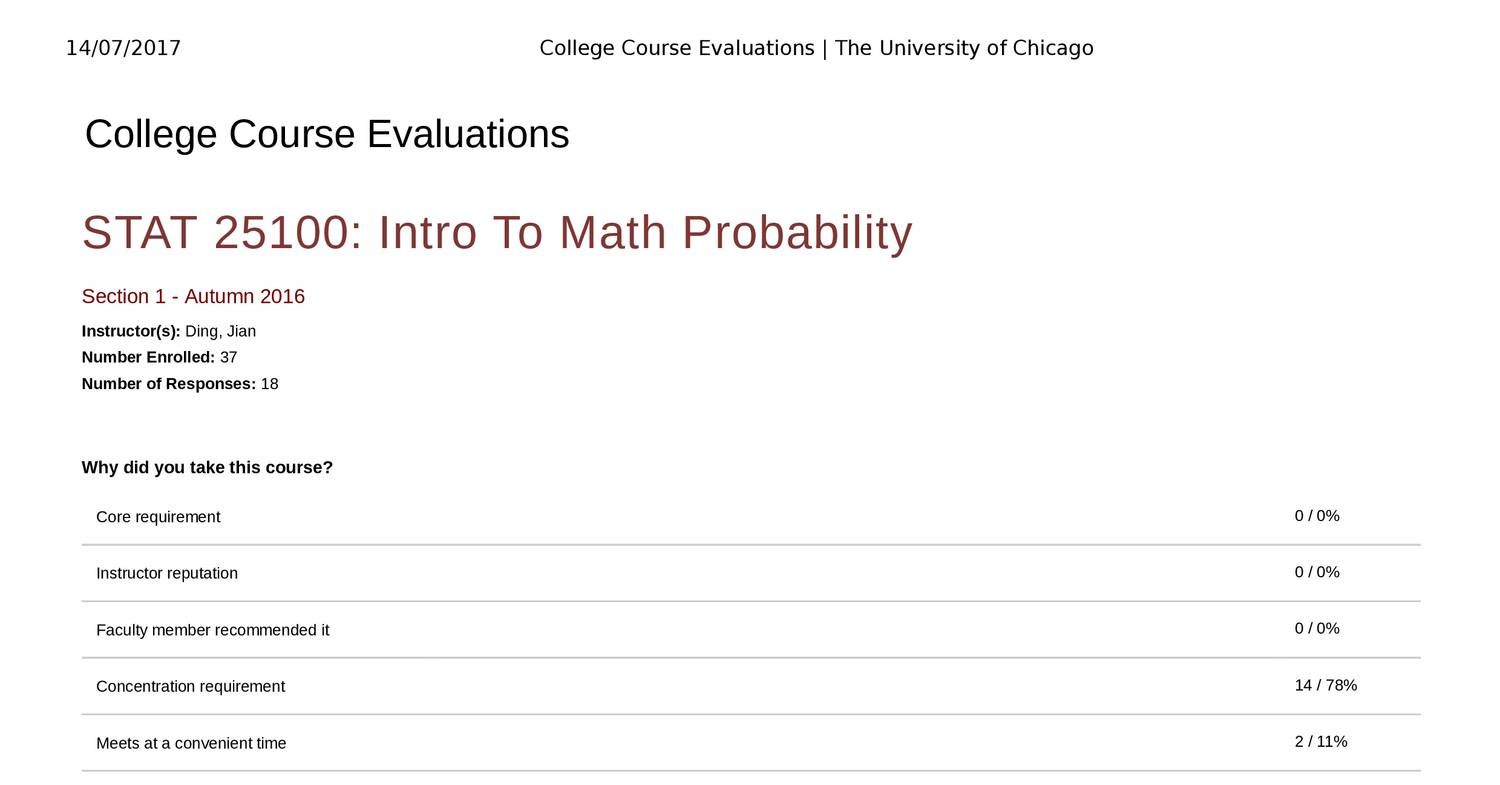The height and width of the screenshot is (785, 1500).
Task: Select the Concentration requirement row label
Action: click(x=190, y=686)
